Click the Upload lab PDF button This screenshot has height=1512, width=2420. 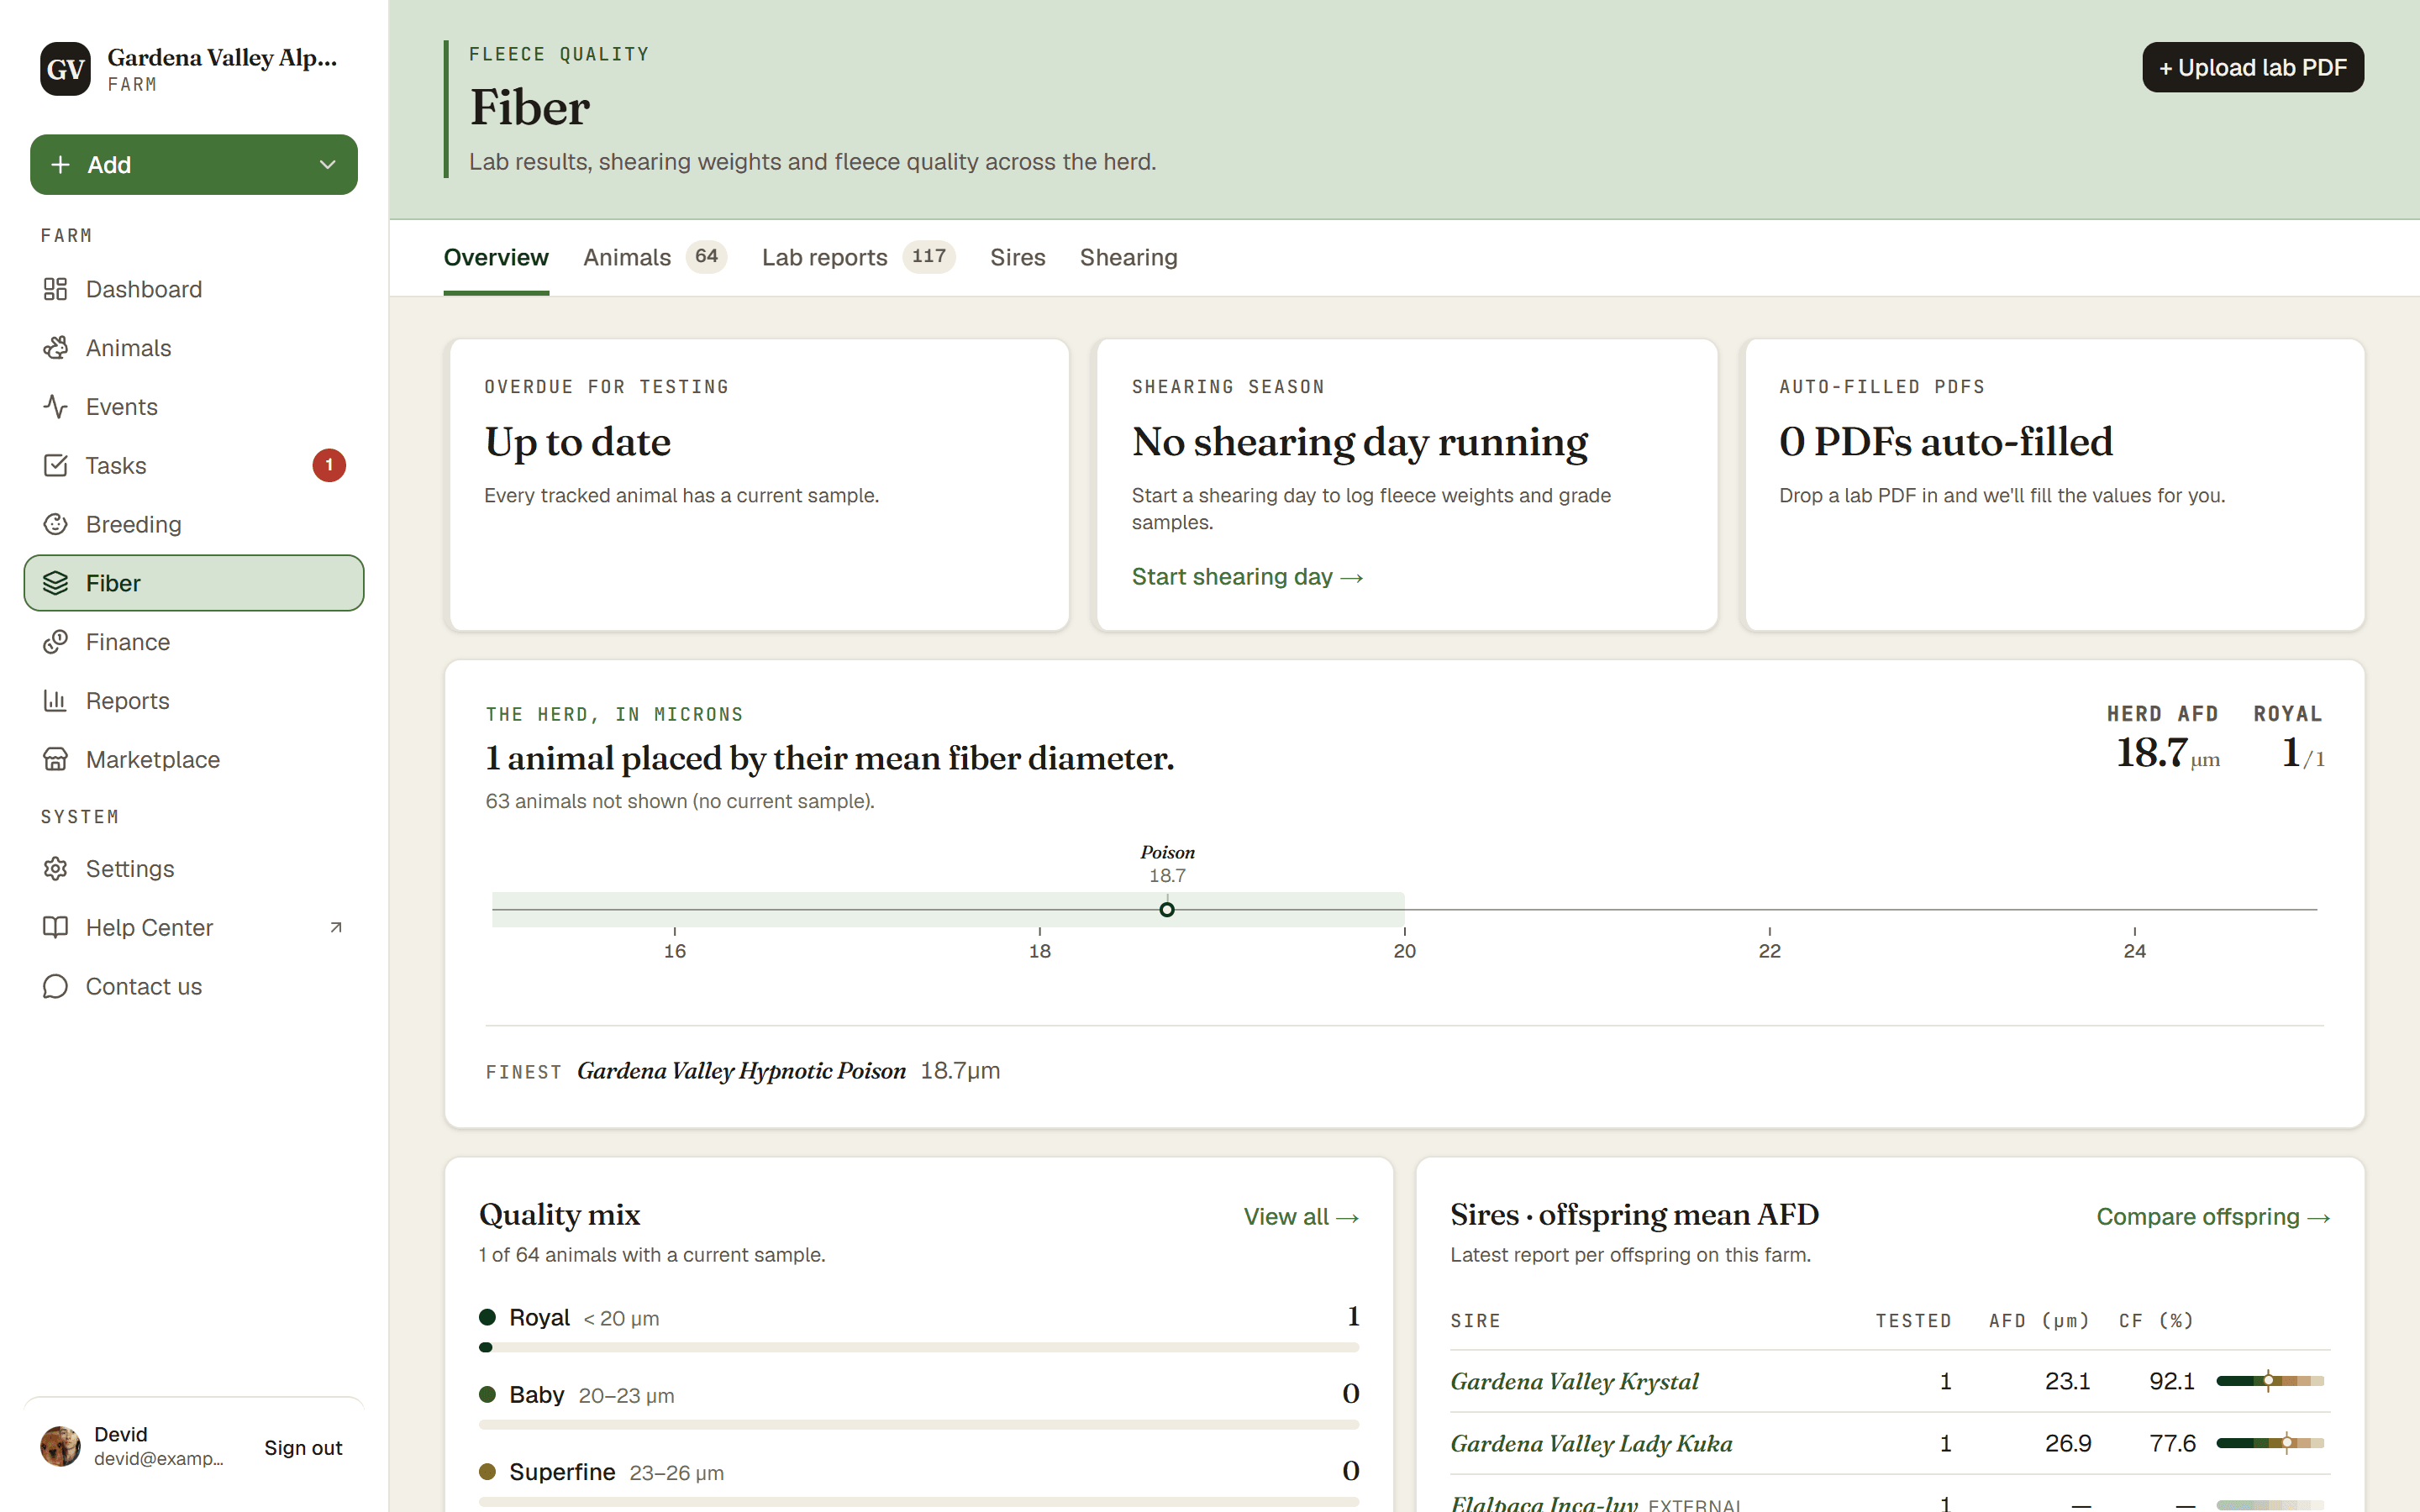[2252, 67]
